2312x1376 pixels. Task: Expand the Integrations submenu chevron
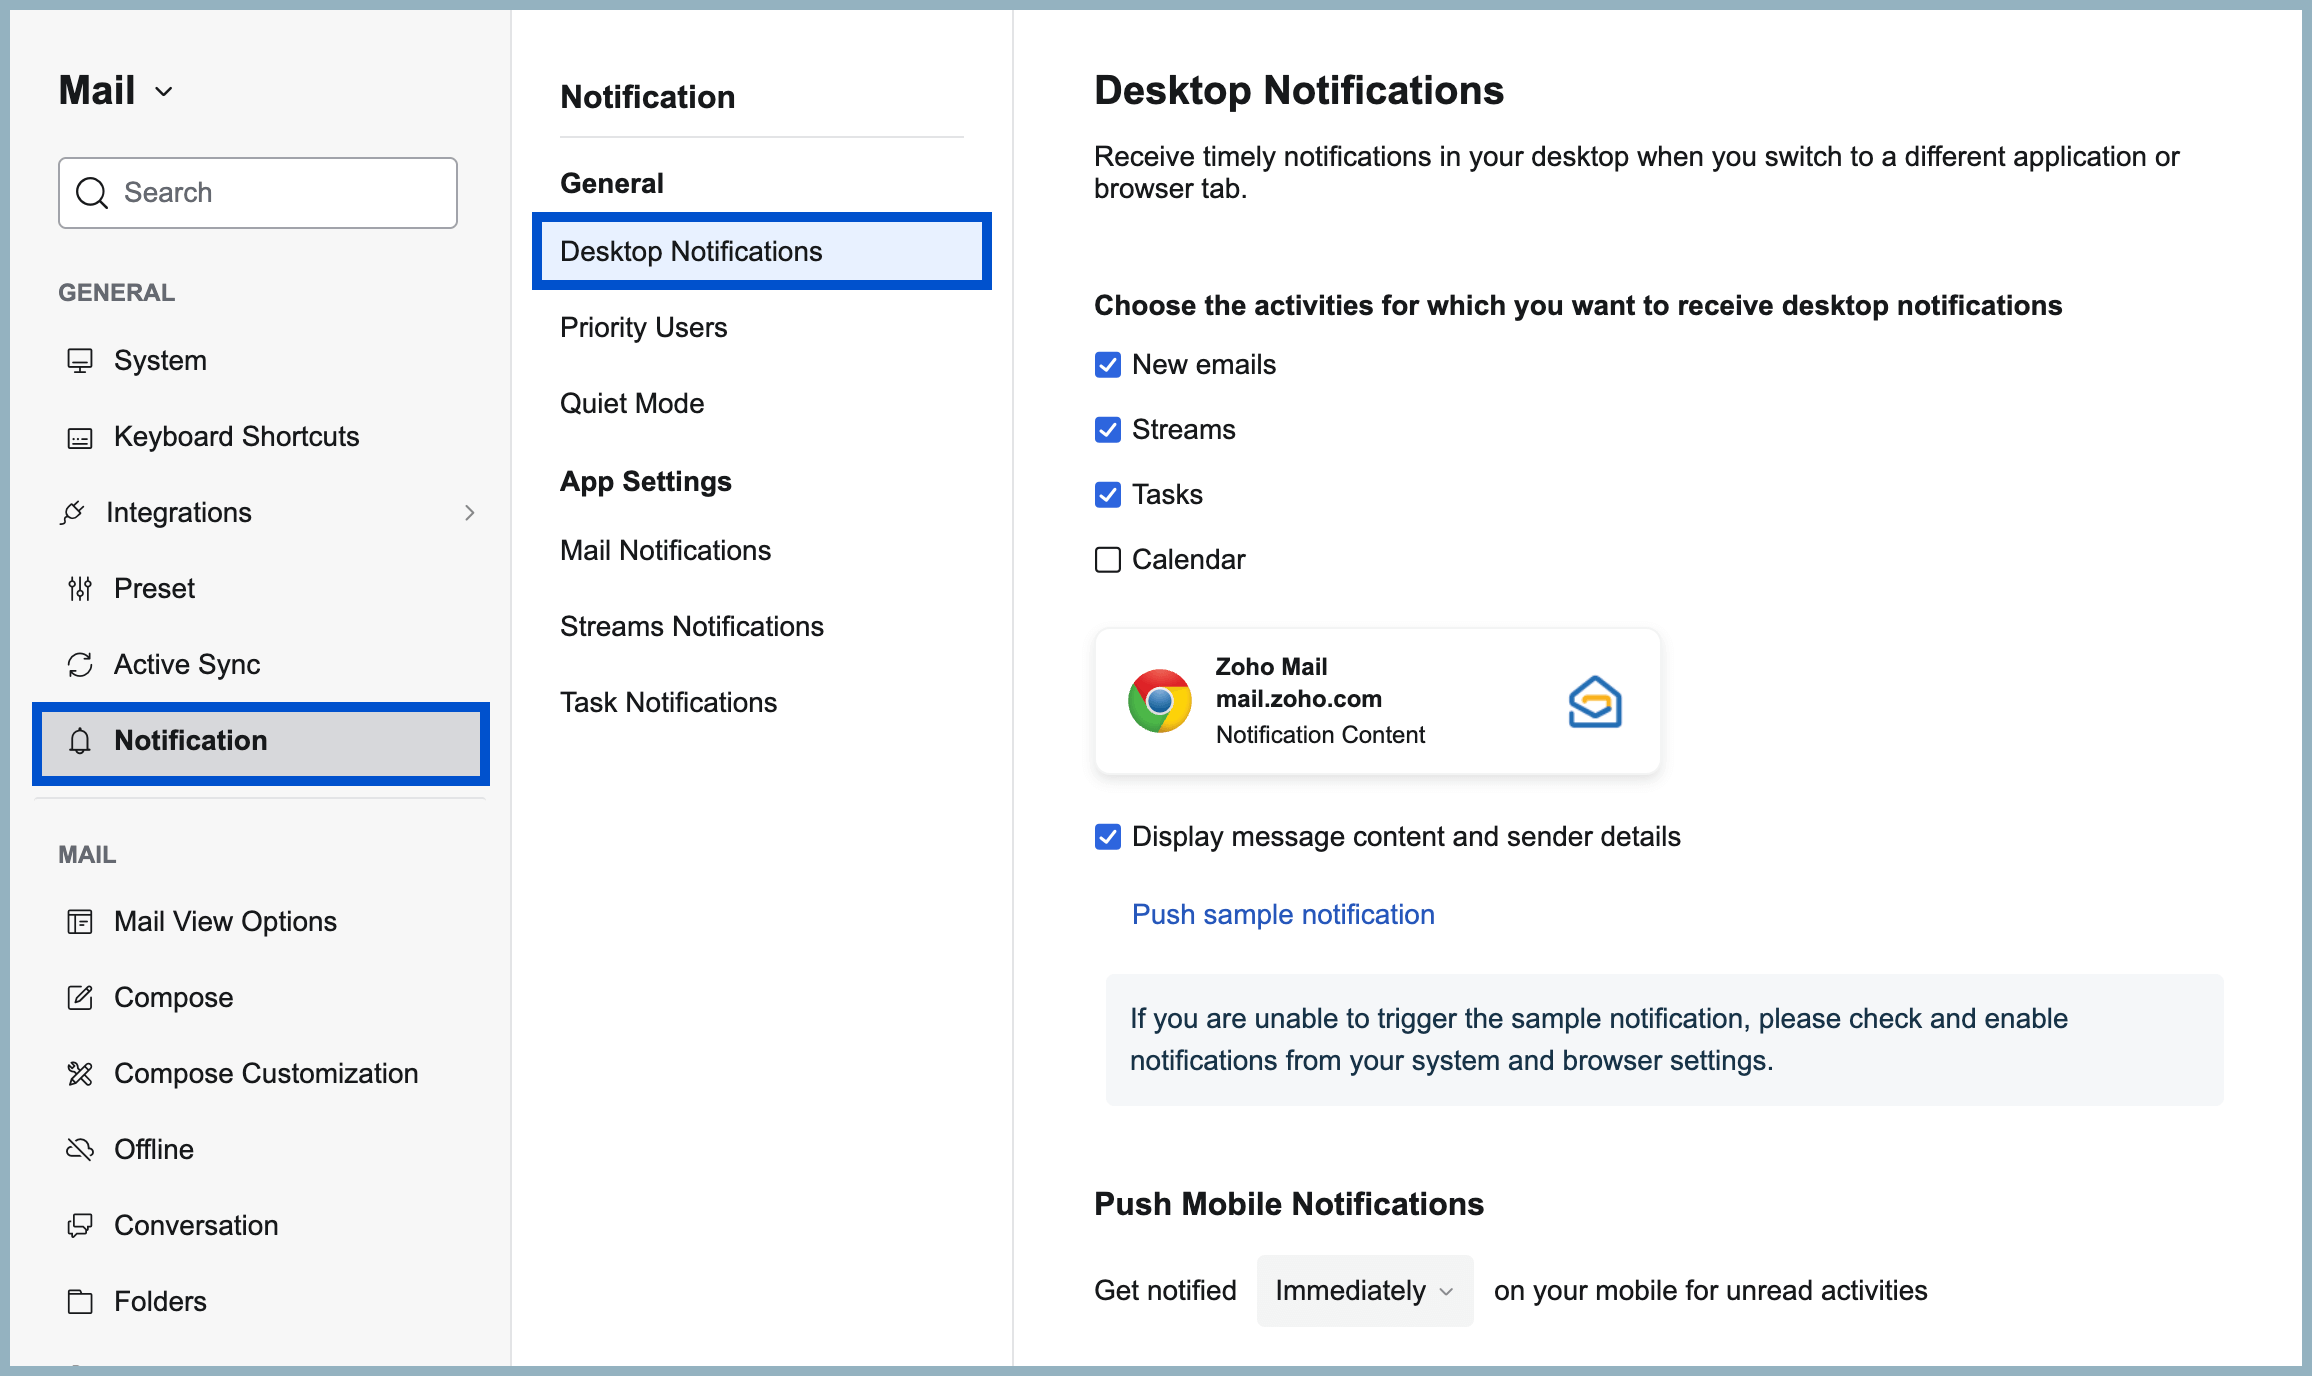[x=469, y=512]
